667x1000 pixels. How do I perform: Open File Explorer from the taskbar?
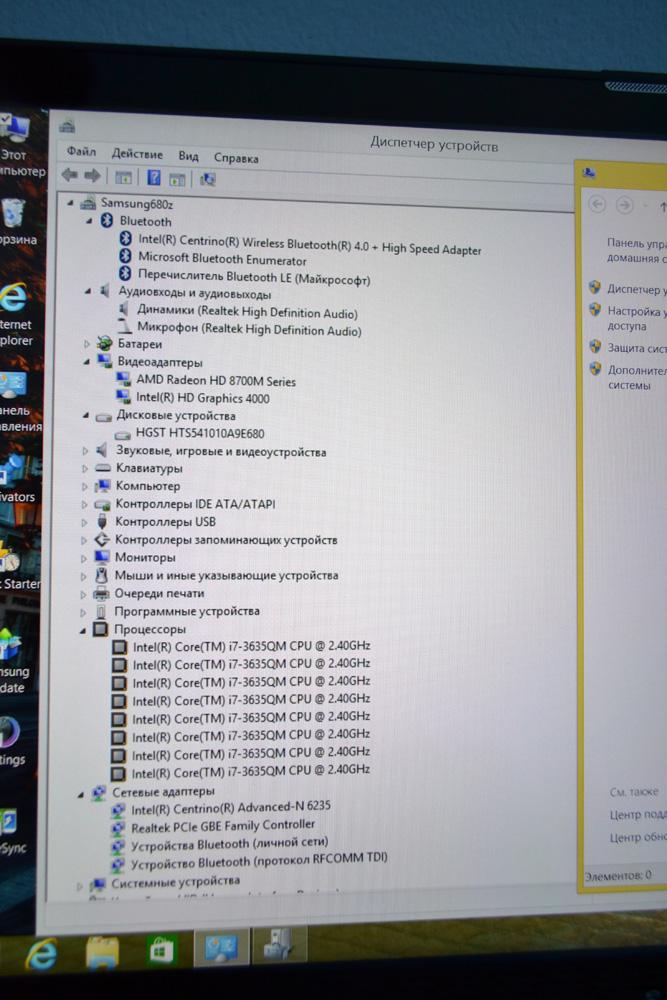point(102,952)
